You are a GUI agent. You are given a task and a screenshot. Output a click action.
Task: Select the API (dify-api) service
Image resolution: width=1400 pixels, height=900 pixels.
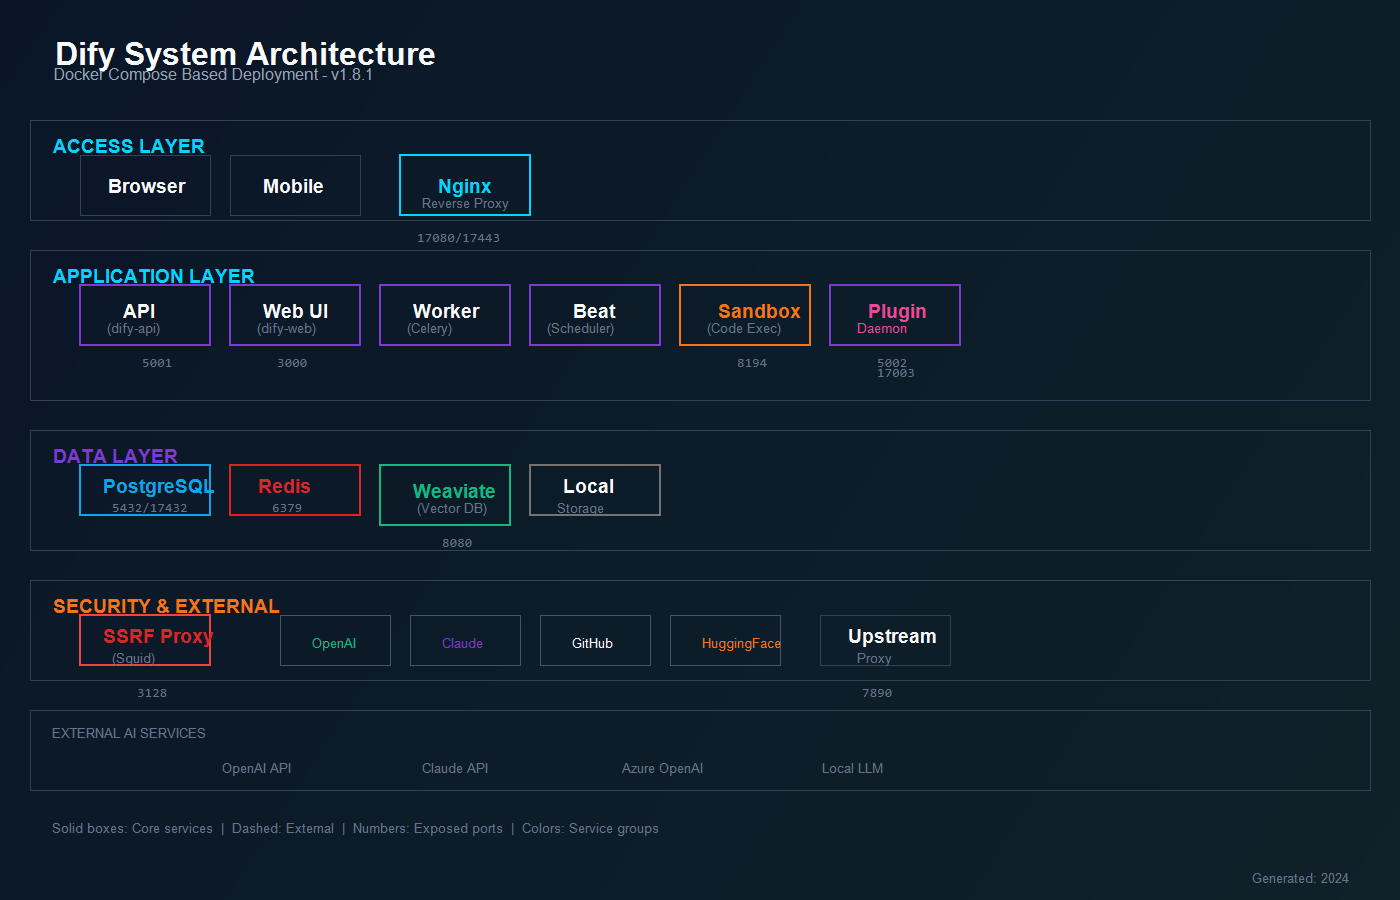[144, 314]
